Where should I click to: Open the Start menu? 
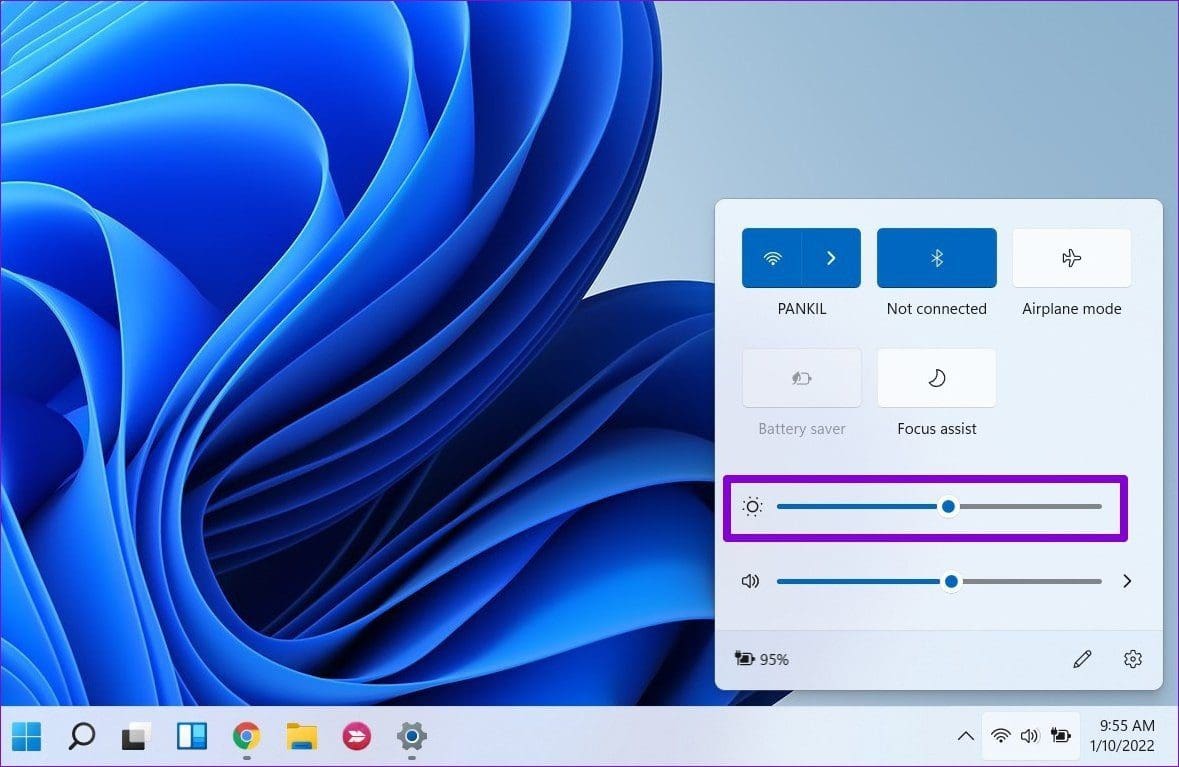tap(26, 736)
